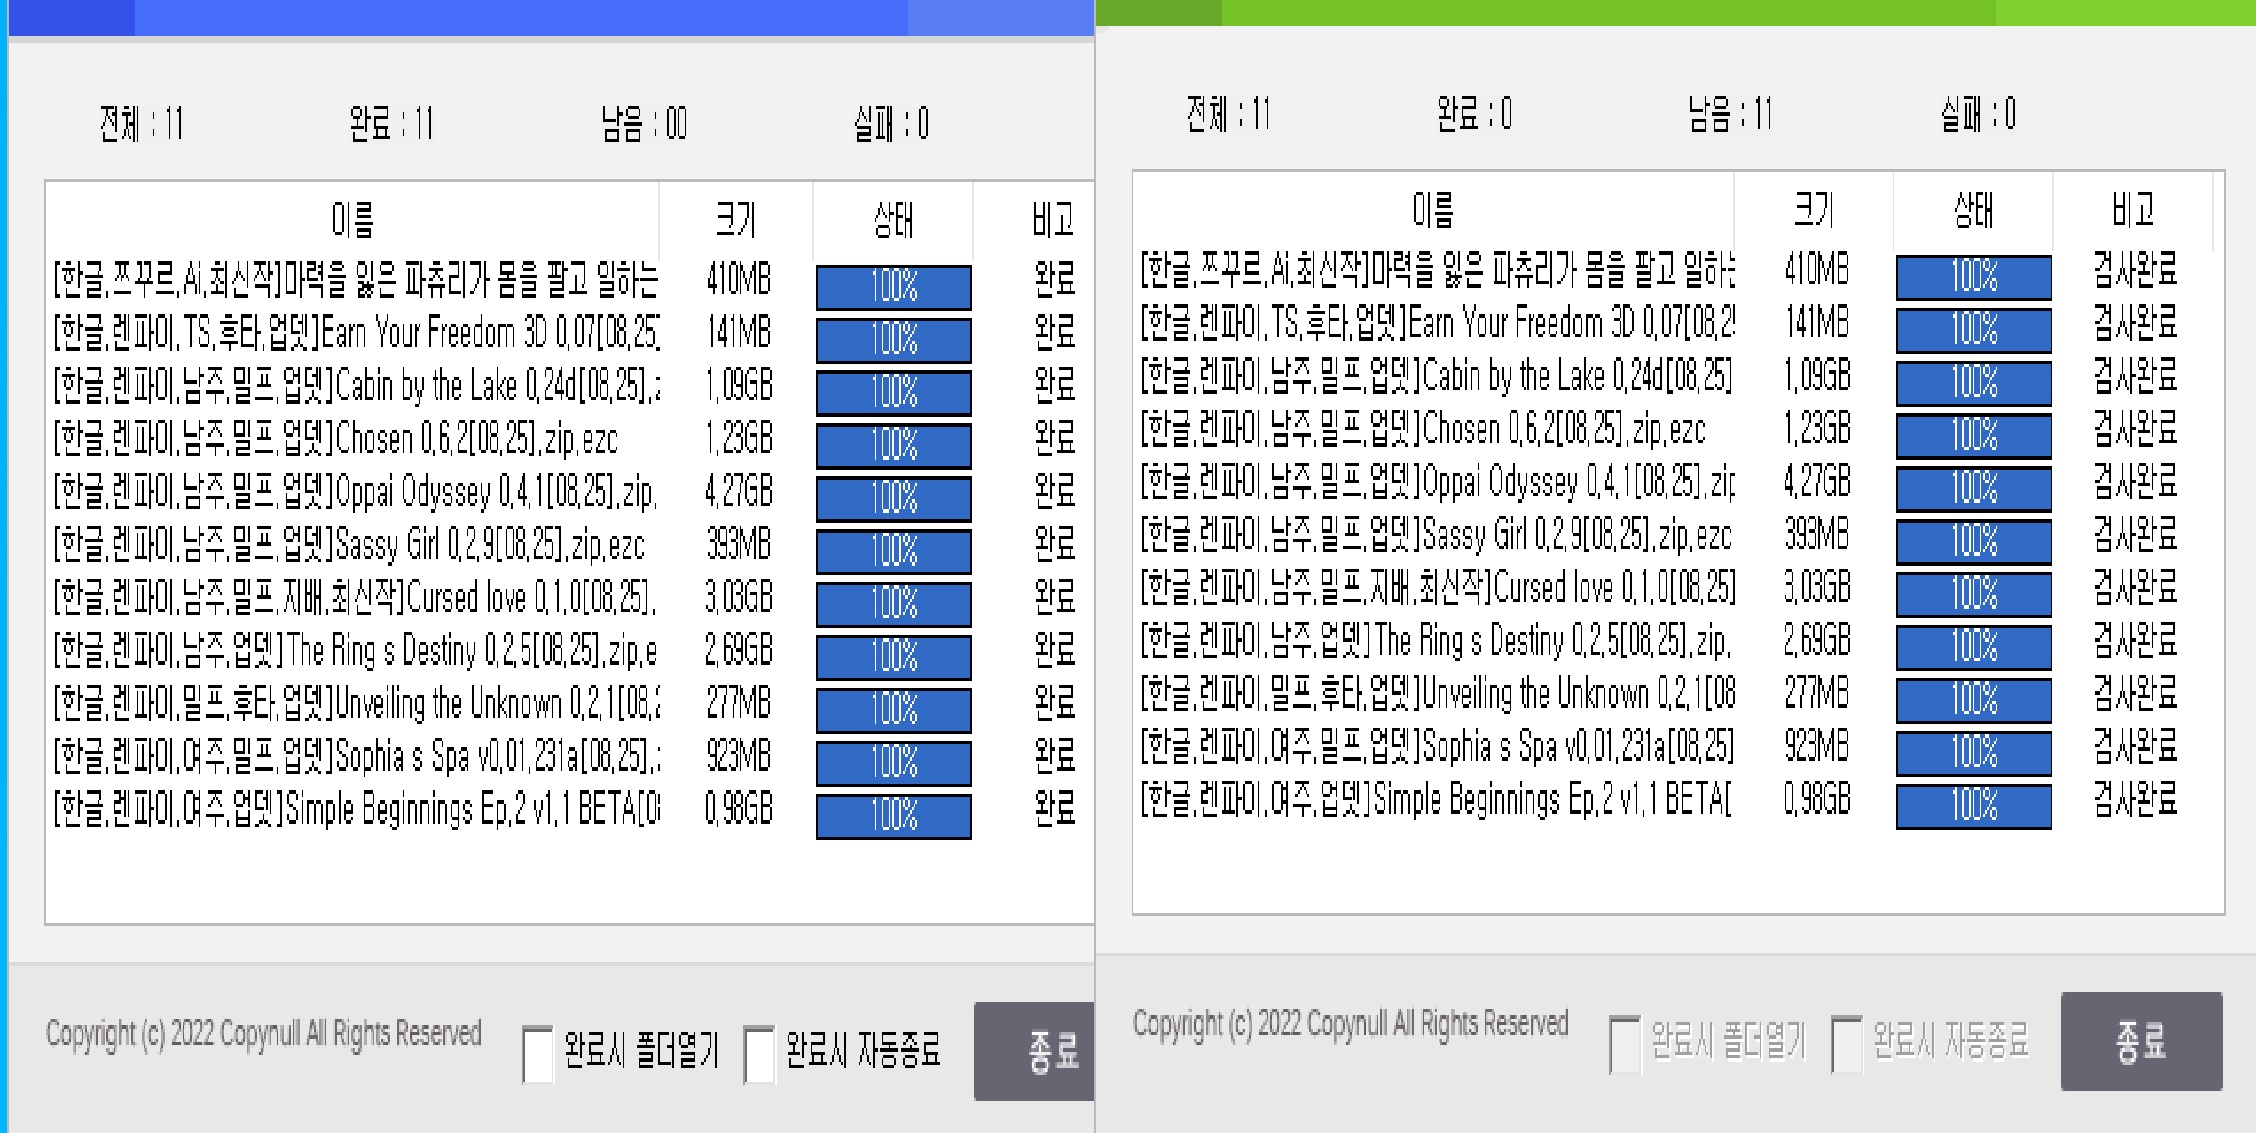The image size is (2256, 1133).
Task: Click the right window's '비고' column header
Action: [2132, 210]
